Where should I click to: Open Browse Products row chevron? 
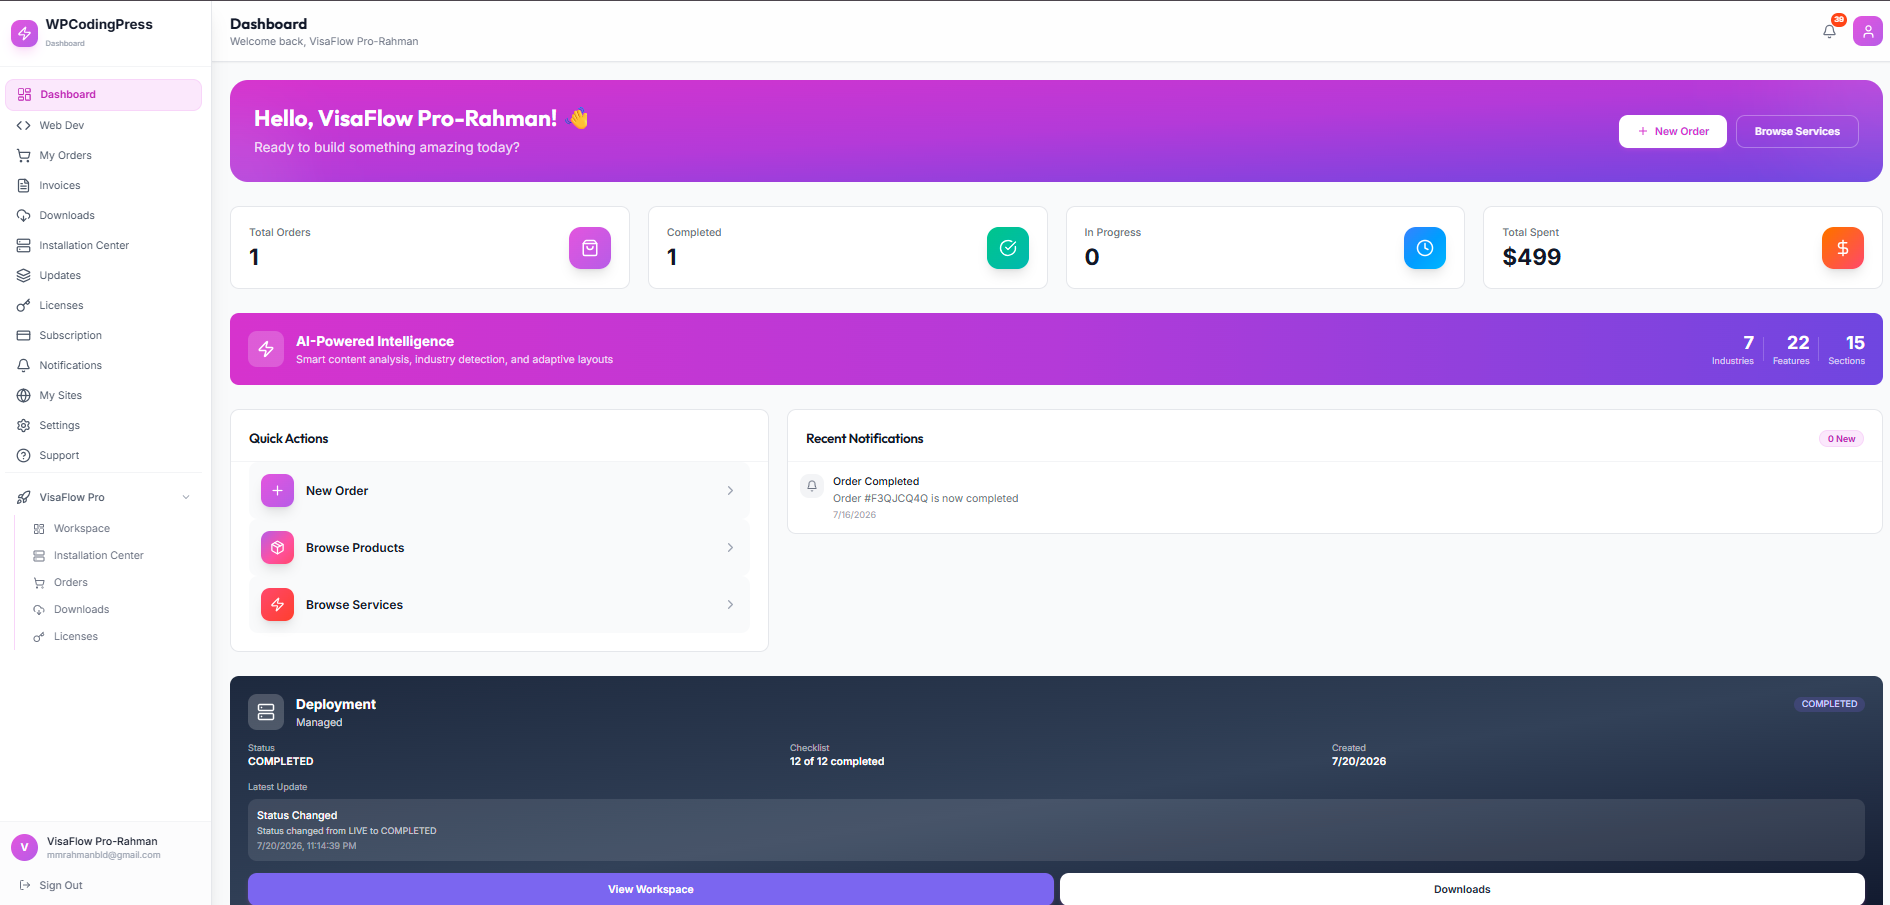click(x=730, y=548)
